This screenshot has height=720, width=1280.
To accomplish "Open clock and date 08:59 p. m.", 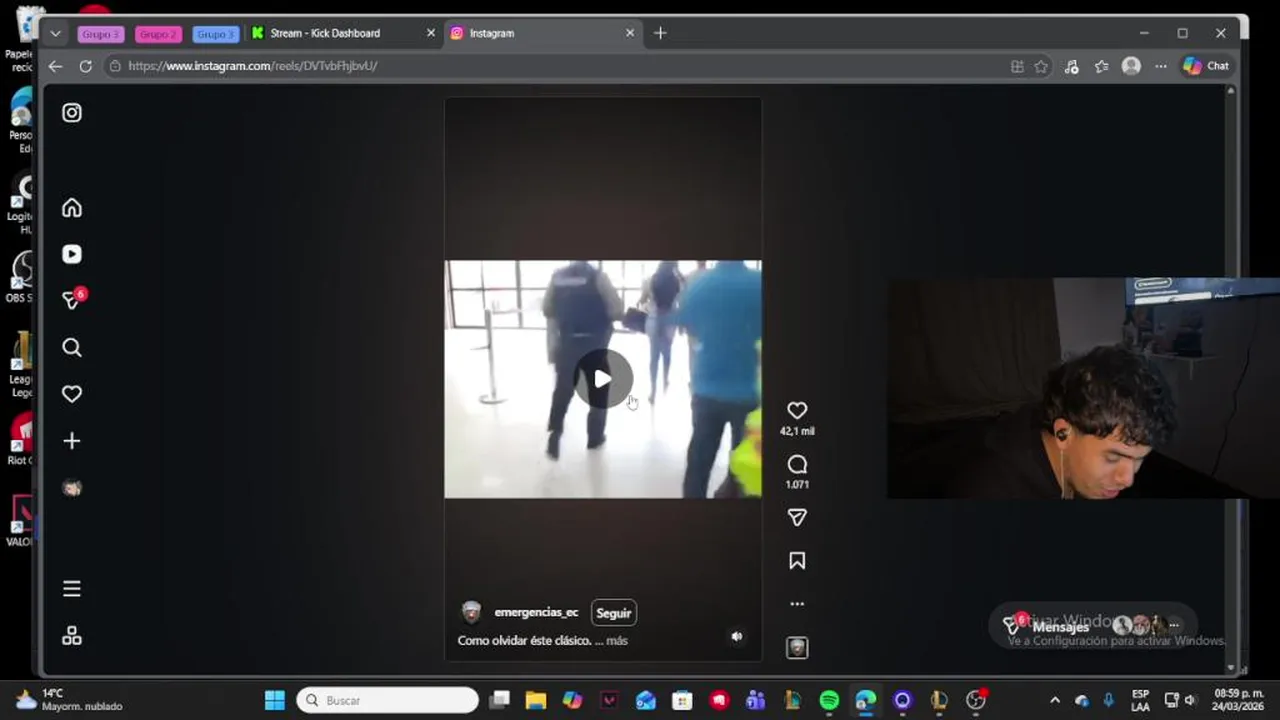I will pos(1236,700).
